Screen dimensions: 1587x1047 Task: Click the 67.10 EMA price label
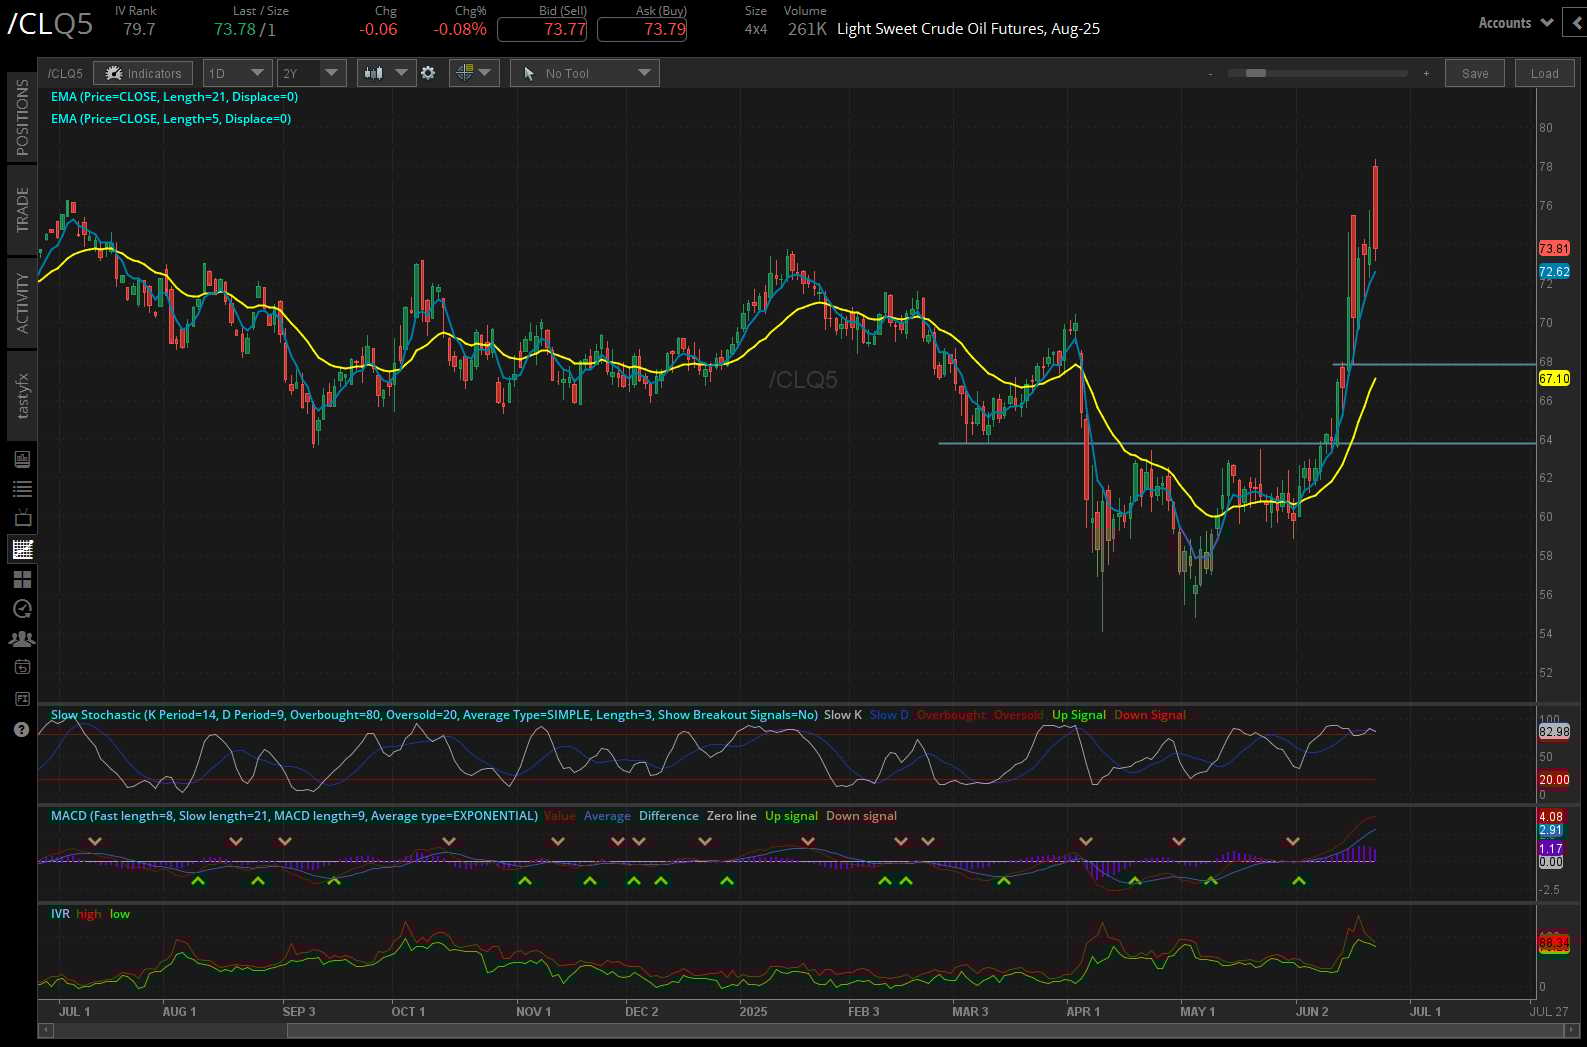pos(1554,379)
